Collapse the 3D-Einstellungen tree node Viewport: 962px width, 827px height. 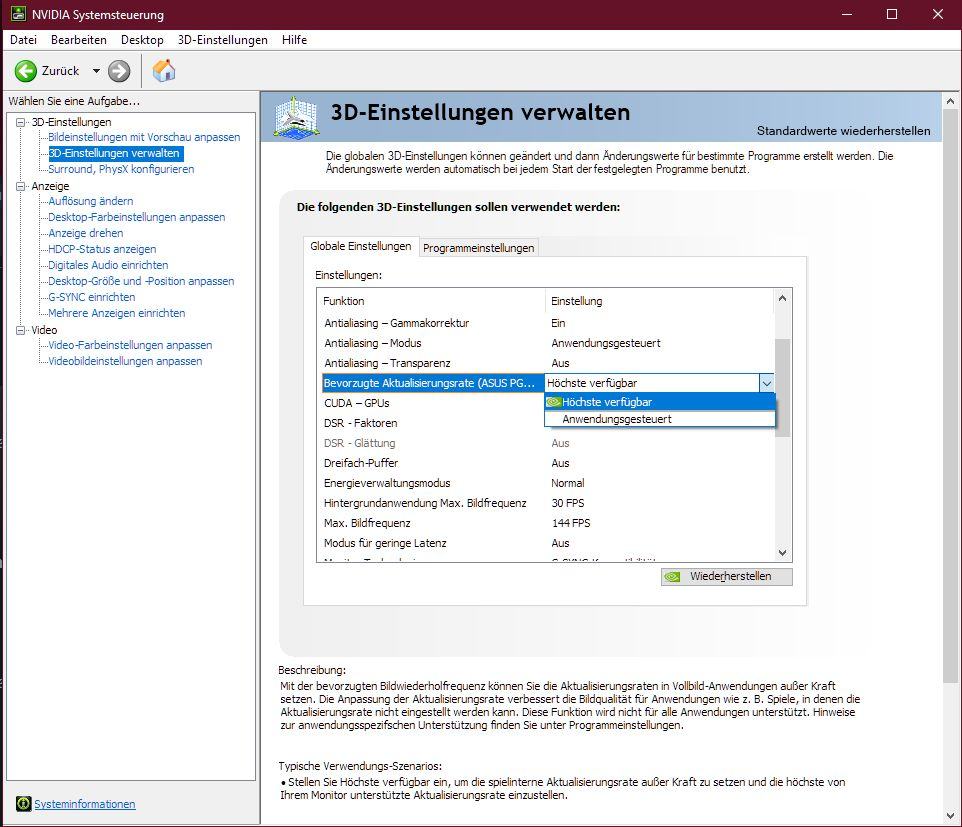(20, 122)
